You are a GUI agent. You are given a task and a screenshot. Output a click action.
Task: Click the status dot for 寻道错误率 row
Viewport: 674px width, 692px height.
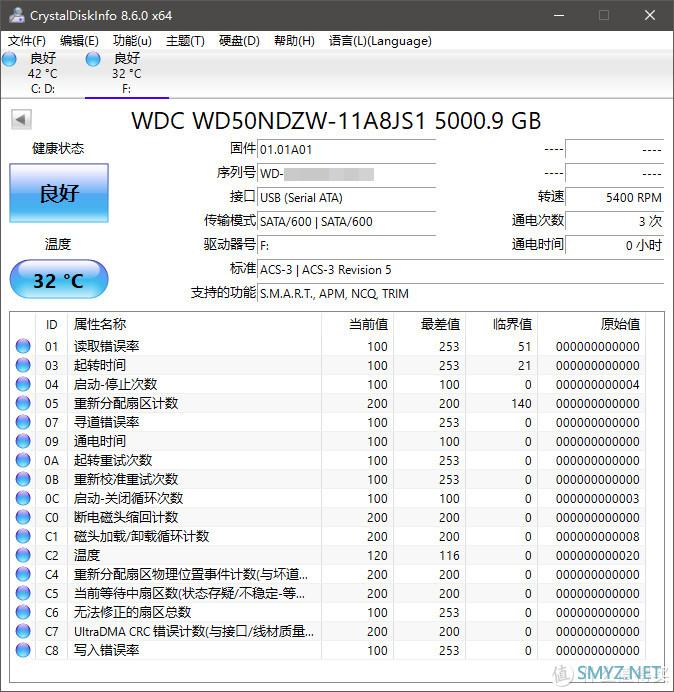coord(23,422)
